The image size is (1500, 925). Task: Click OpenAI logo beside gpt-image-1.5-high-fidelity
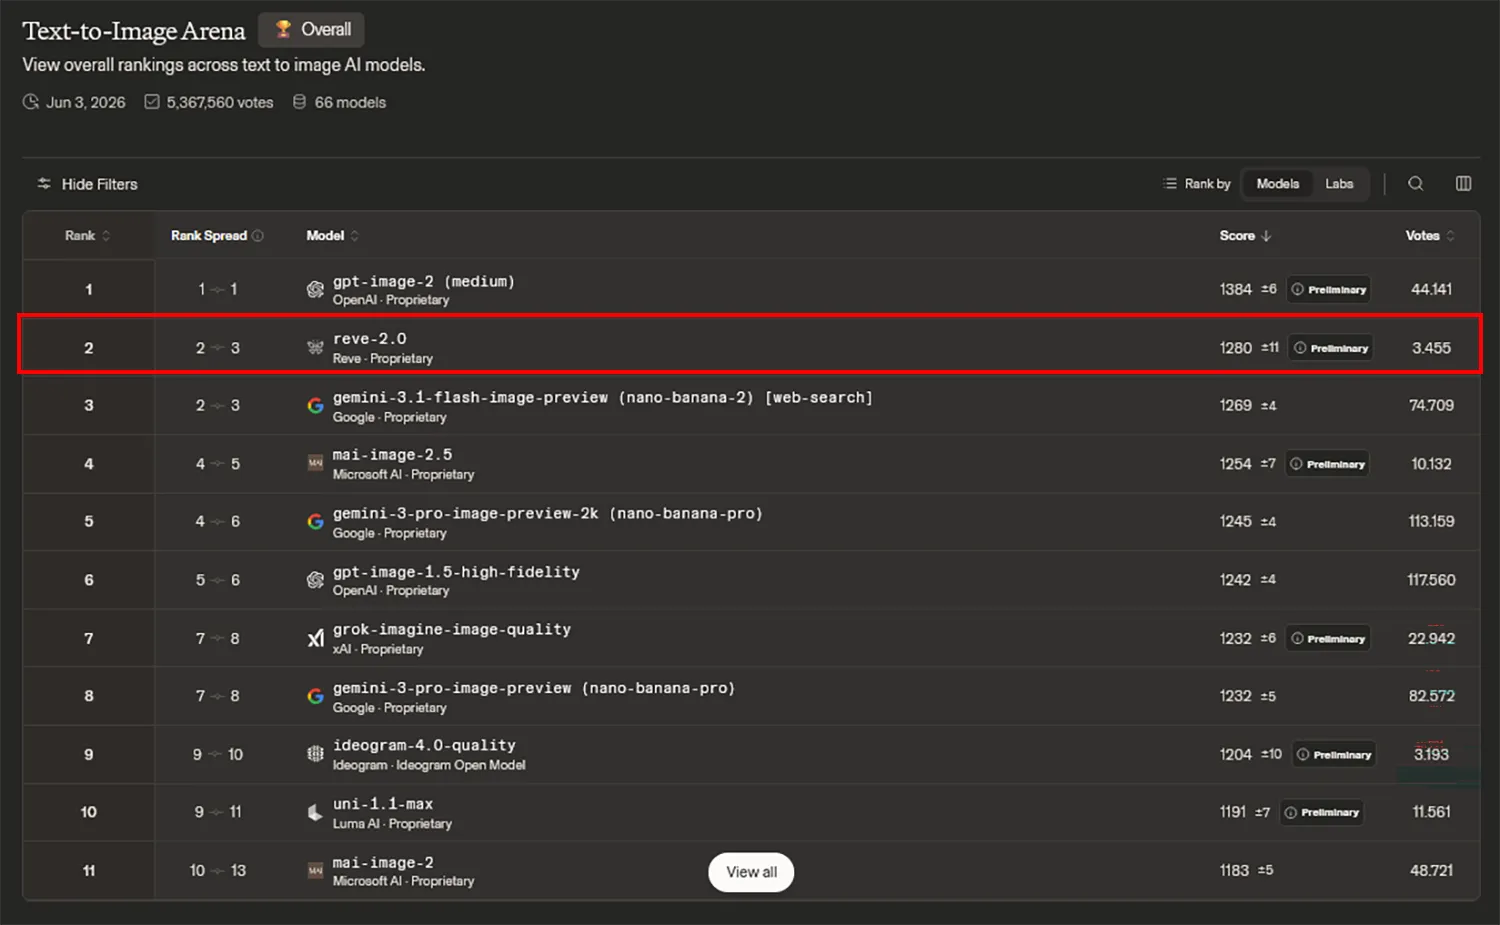[315, 580]
